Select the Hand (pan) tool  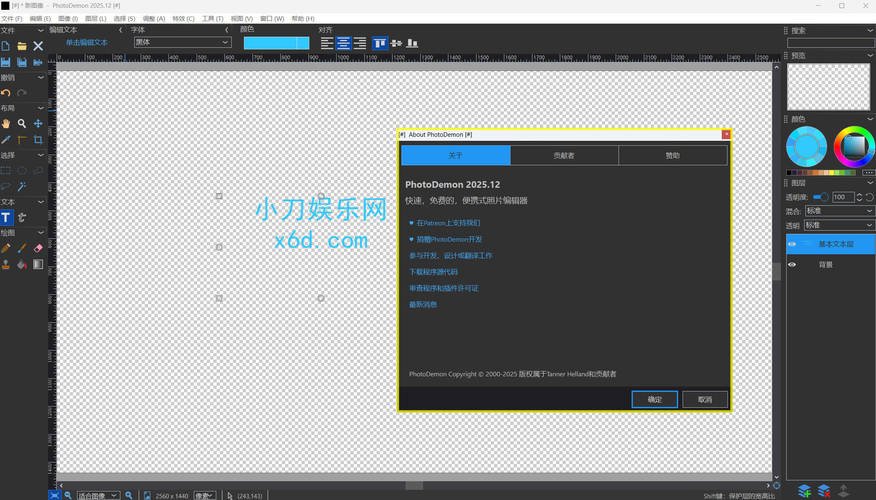click(x=6, y=123)
